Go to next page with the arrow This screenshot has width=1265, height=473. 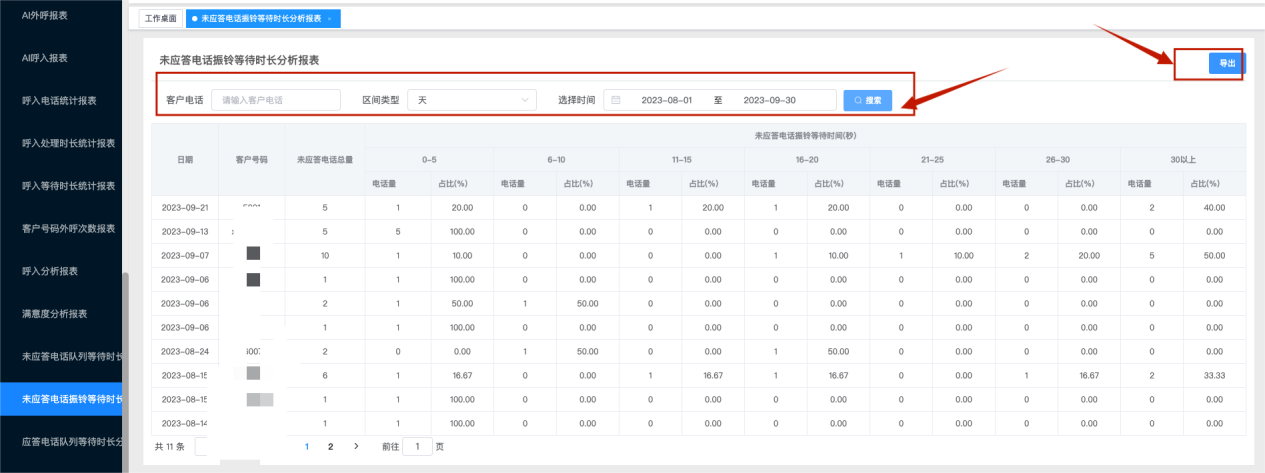point(356,446)
